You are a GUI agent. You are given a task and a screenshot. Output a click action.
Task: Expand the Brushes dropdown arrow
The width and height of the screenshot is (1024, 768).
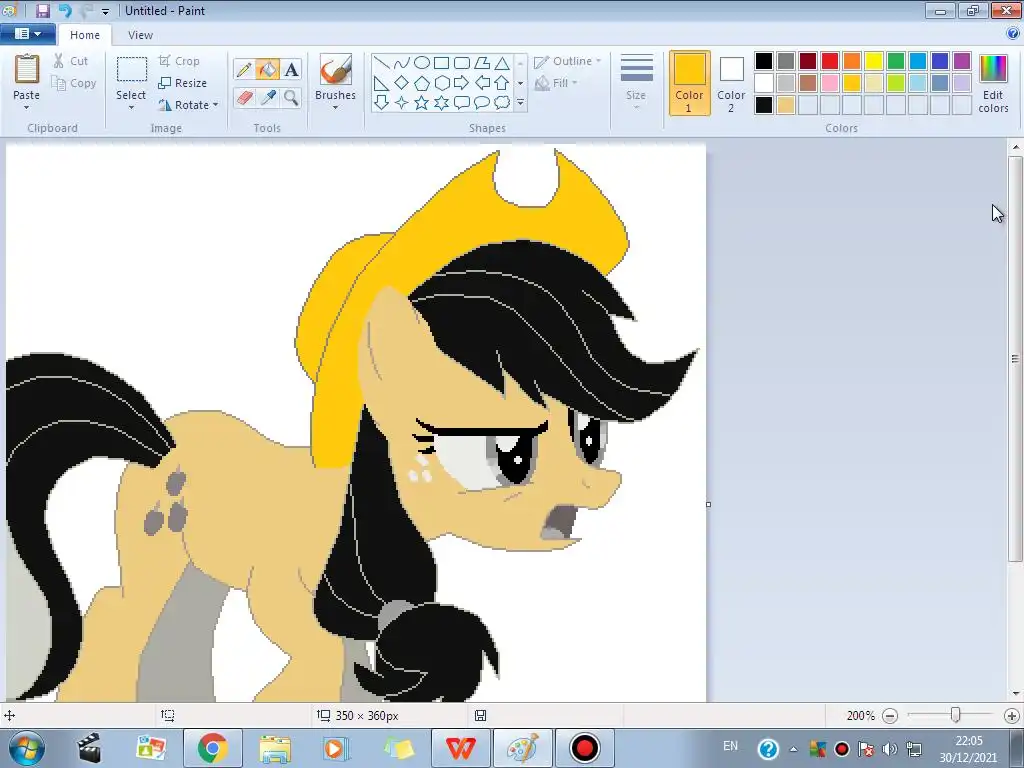click(335, 108)
